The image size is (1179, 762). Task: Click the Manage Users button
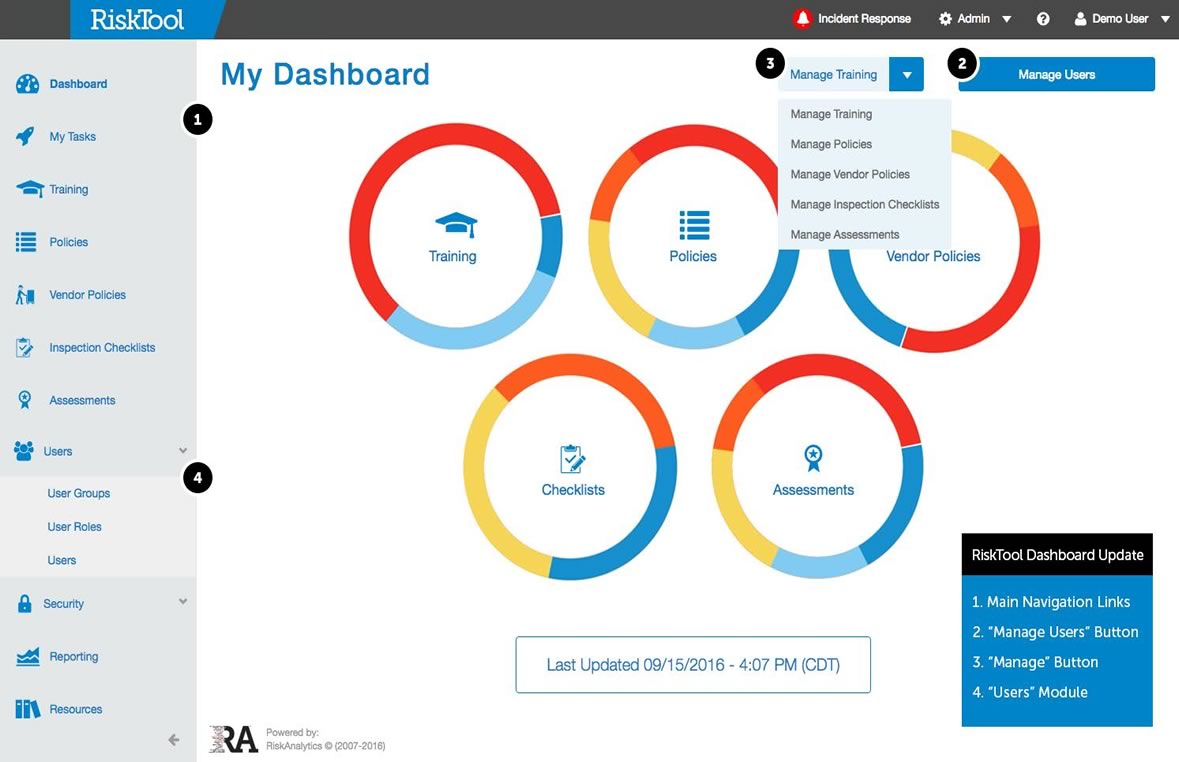pos(1056,74)
